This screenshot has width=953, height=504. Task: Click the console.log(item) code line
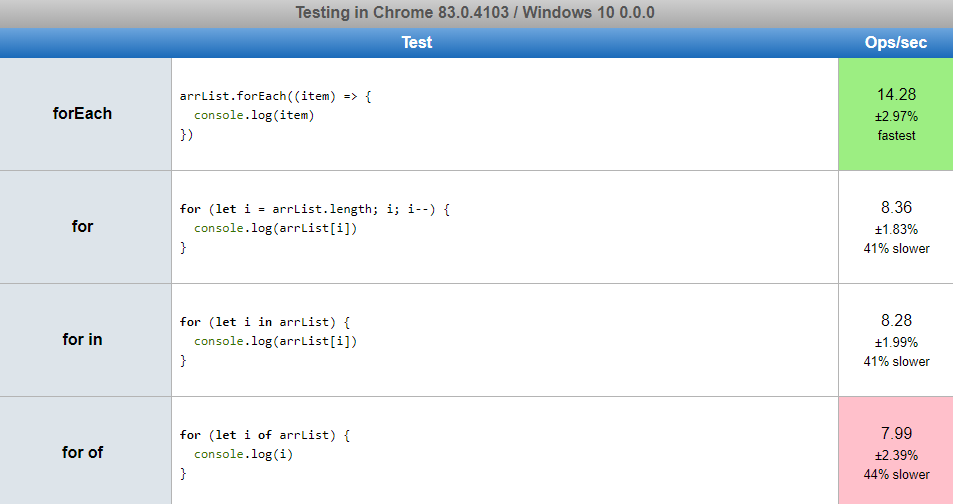(254, 115)
